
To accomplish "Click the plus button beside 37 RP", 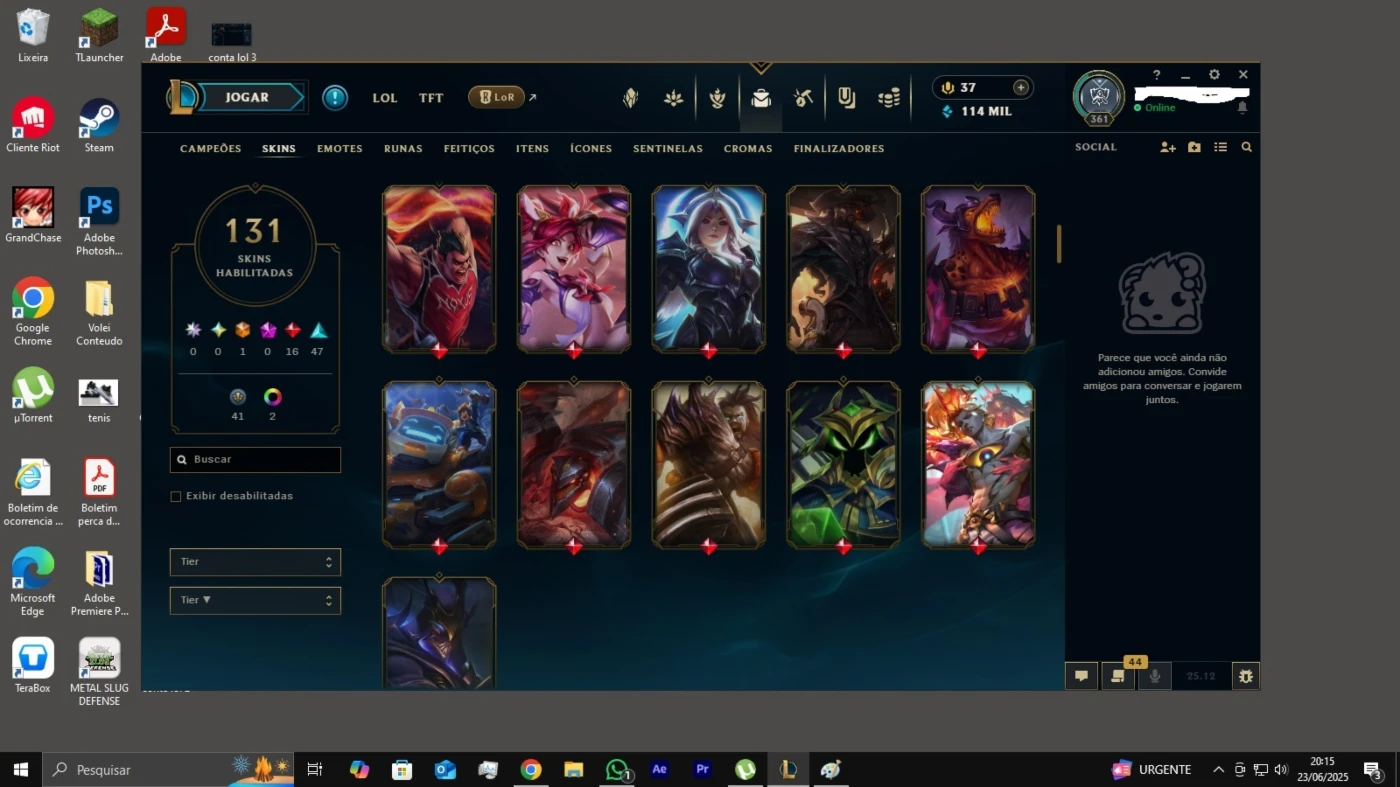I will point(1021,88).
